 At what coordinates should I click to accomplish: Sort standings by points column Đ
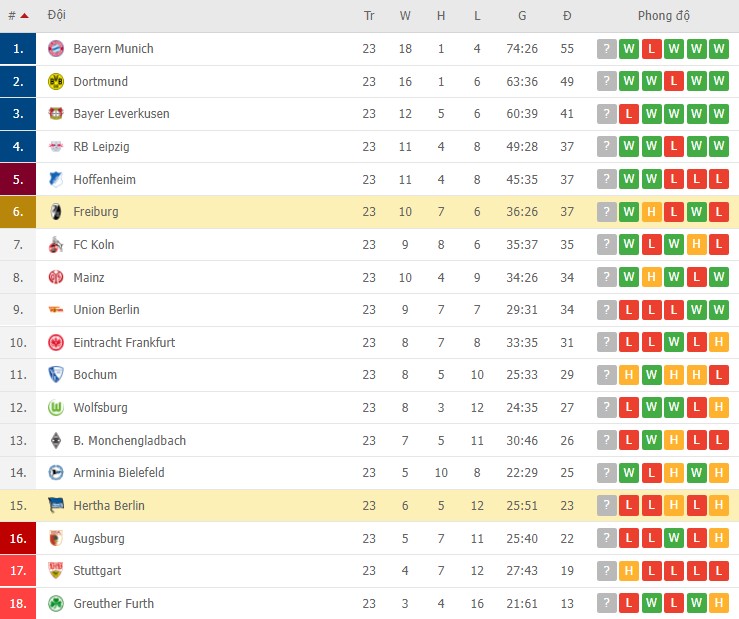click(x=567, y=16)
